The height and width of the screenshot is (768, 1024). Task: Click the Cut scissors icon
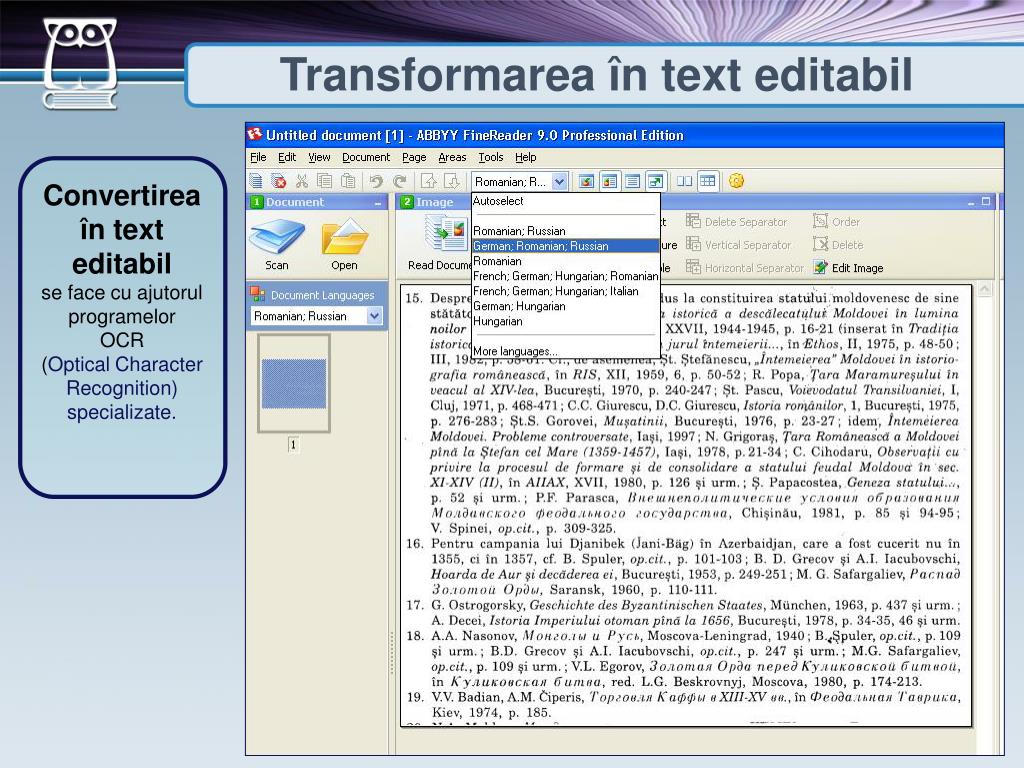click(x=302, y=181)
